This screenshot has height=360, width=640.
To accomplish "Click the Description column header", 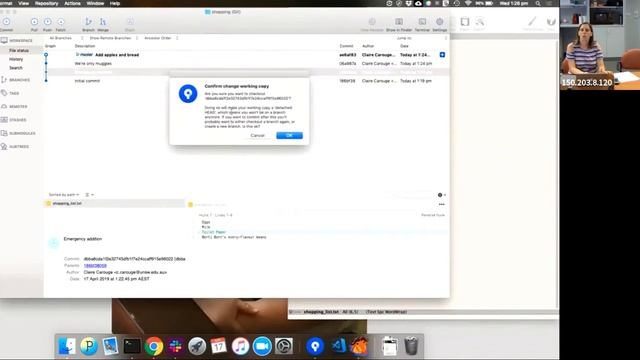I will click(85, 46).
